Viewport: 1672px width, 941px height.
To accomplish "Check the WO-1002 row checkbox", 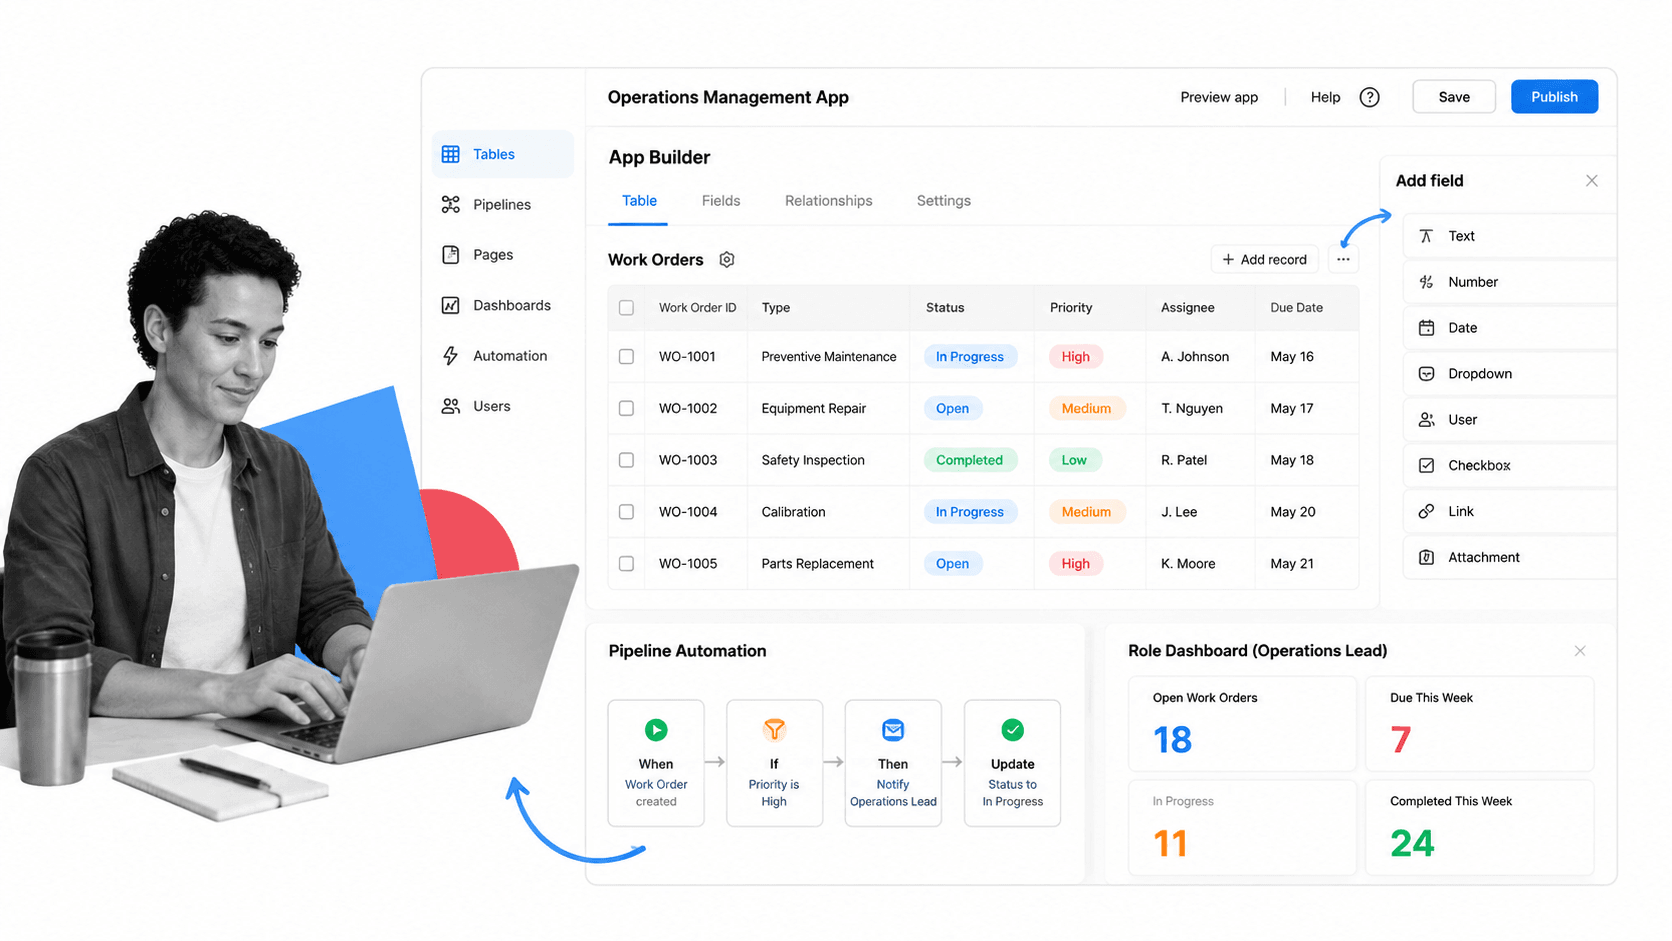I will (x=626, y=408).
